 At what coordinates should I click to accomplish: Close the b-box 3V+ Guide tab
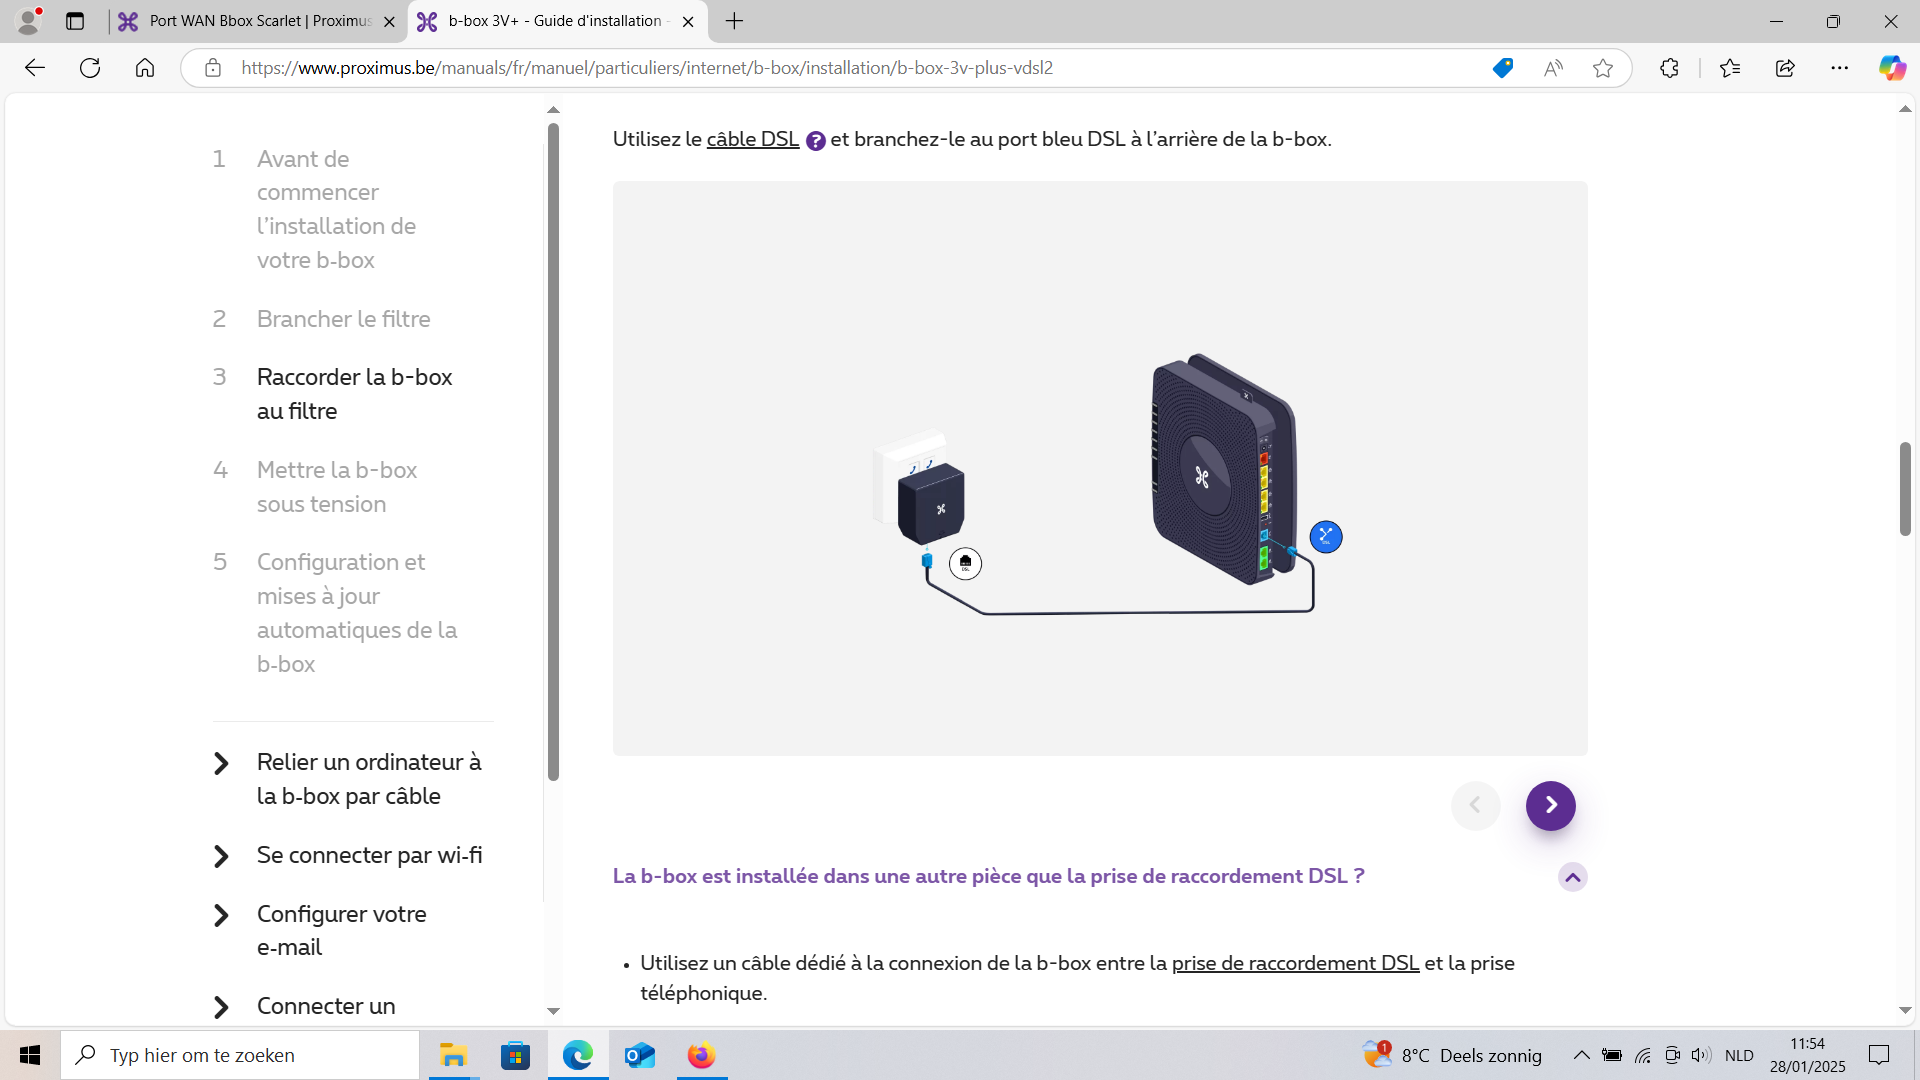688,21
